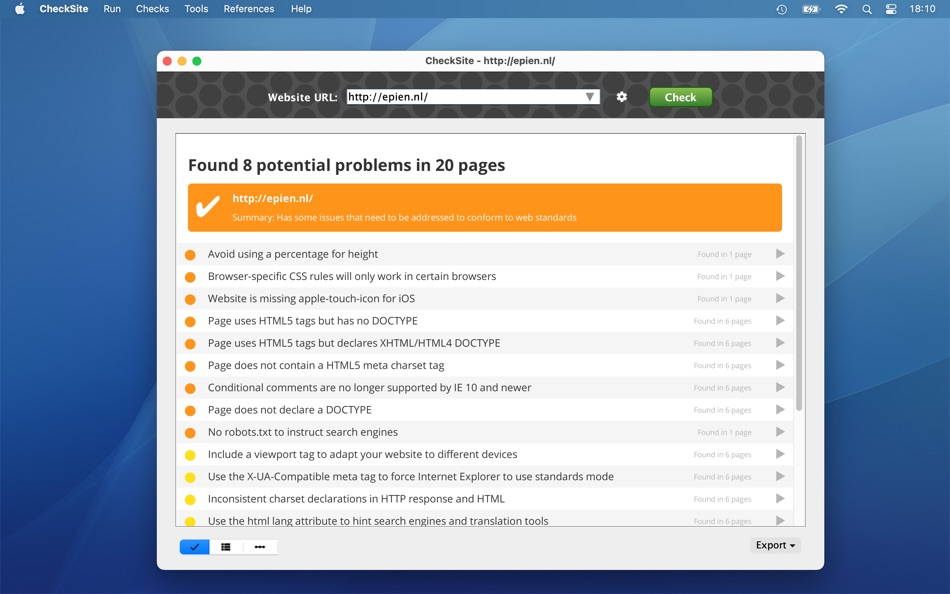
Task: Expand 'Page does not declare a DOCTYPE' arrow
Action: tap(780, 410)
